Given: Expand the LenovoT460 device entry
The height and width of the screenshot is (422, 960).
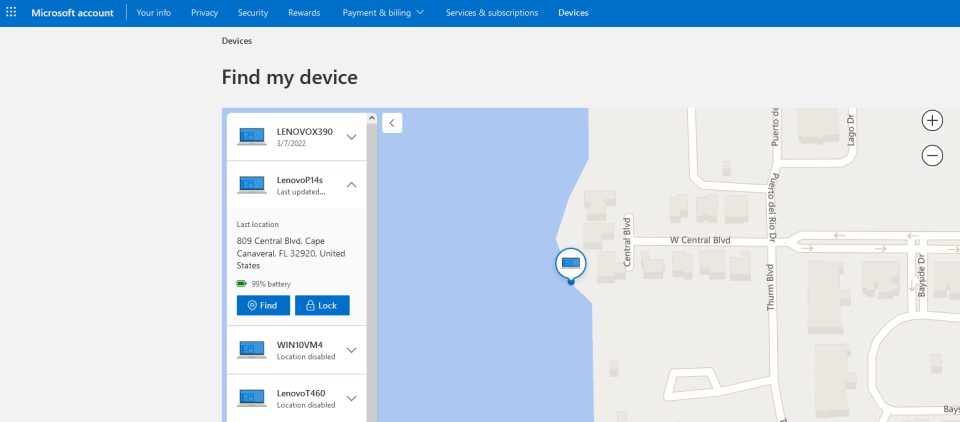Looking at the screenshot, I should click(351, 398).
